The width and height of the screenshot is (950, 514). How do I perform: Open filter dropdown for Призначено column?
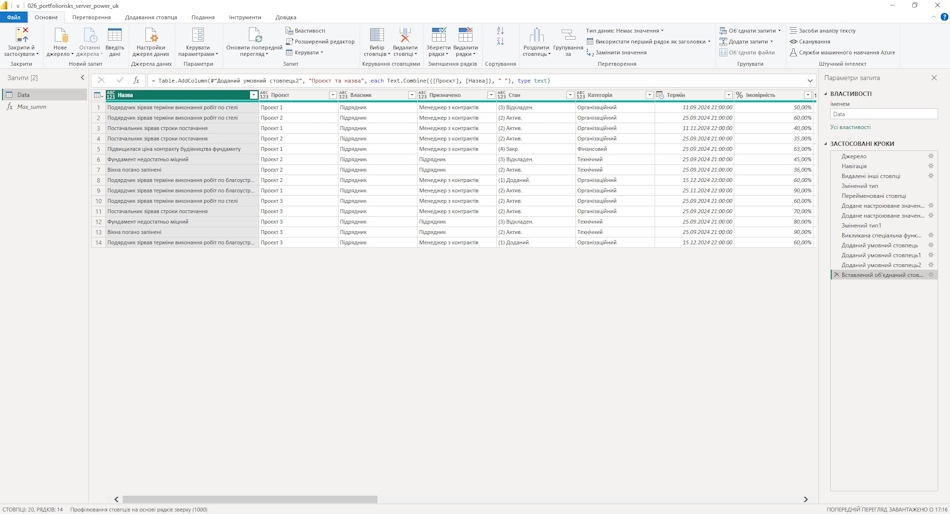click(491, 95)
